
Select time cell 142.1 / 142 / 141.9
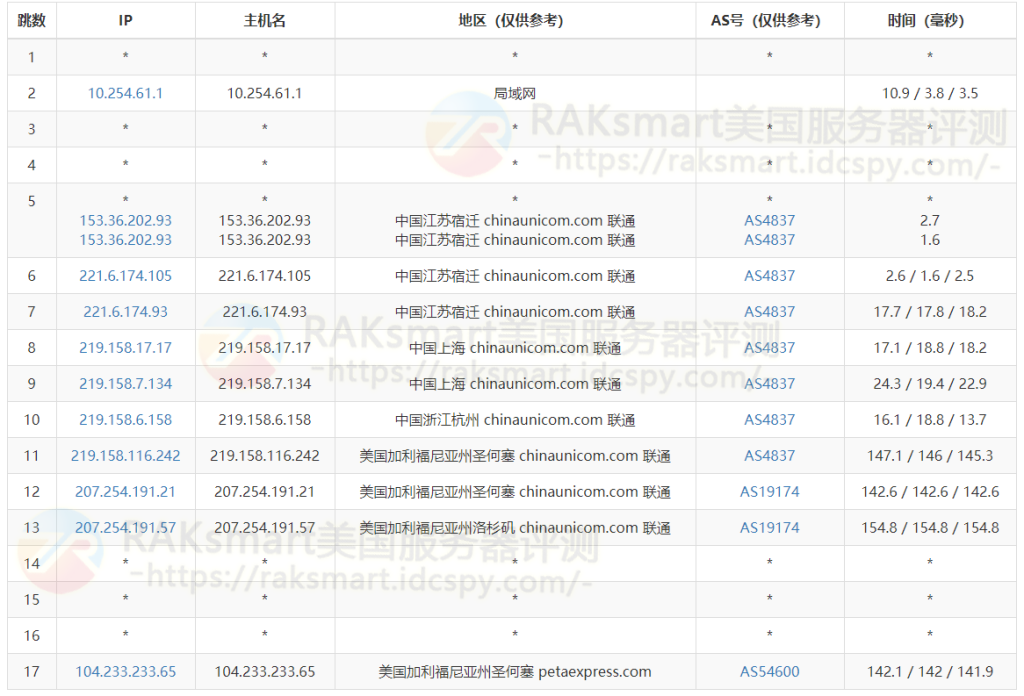[x=930, y=672]
